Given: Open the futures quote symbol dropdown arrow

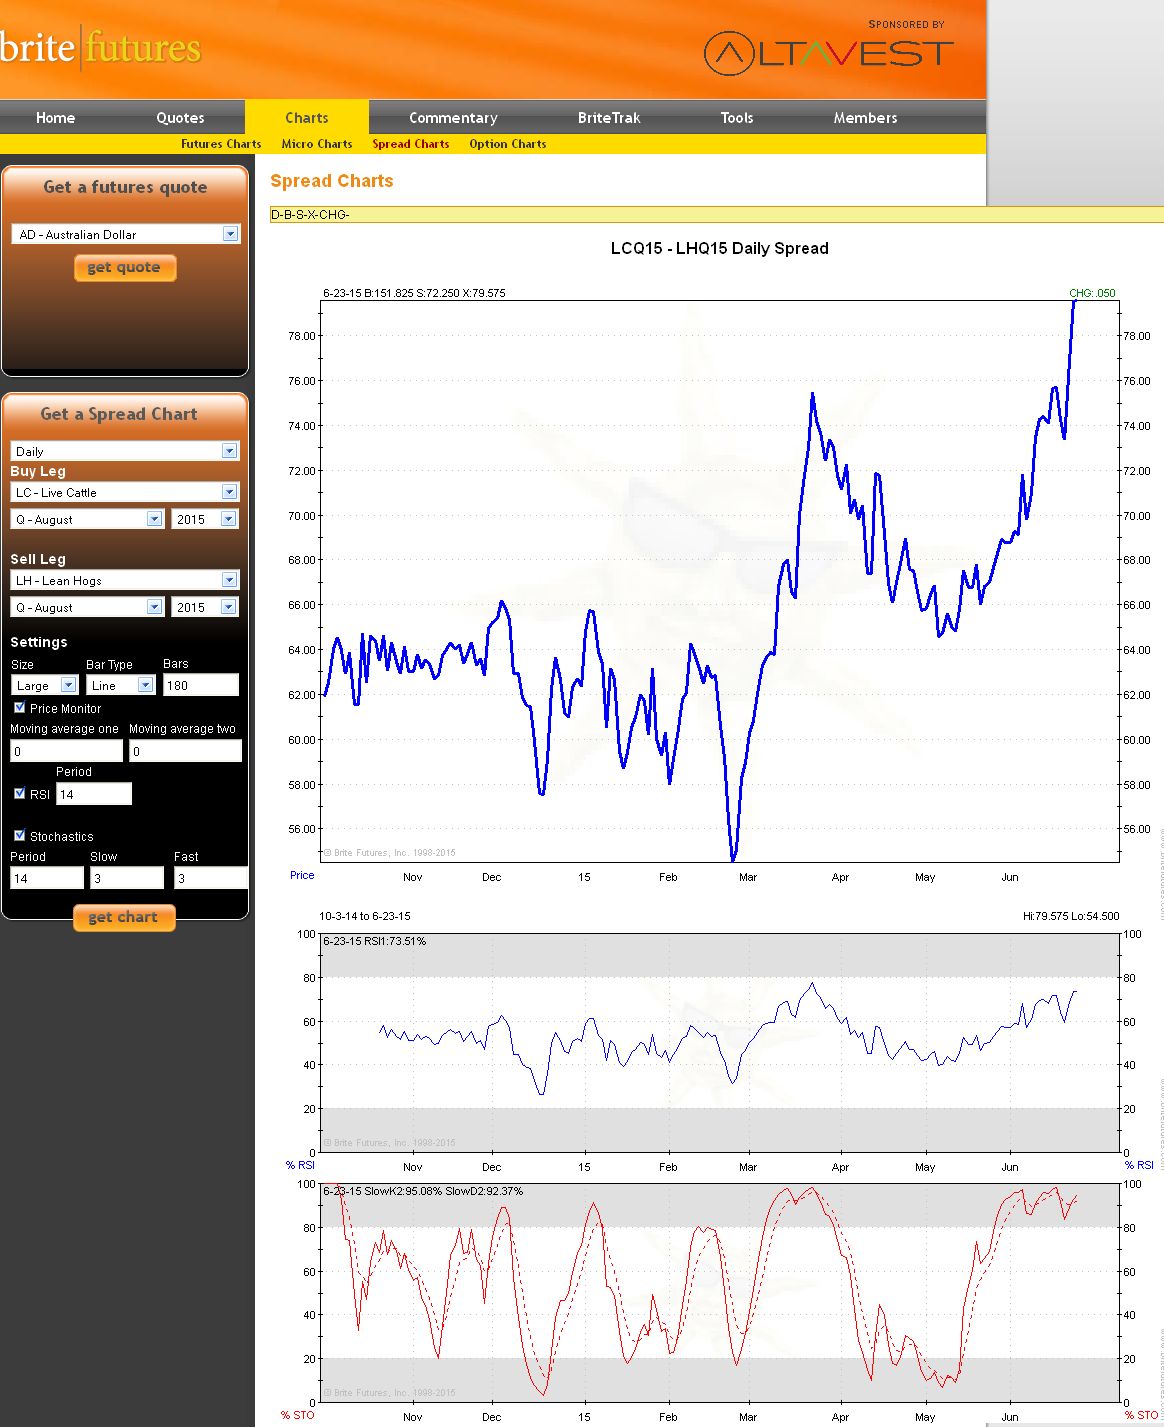Looking at the screenshot, I should pyautogui.click(x=230, y=234).
